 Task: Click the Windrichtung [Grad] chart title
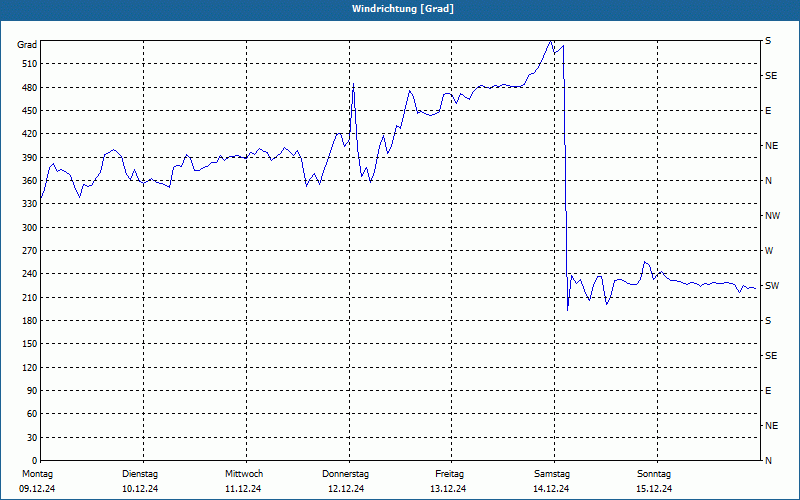(x=403, y=9)
